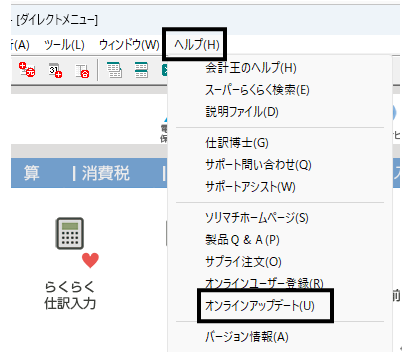Select 製品Q＆A(P) menu item

(x=280, y=240)
